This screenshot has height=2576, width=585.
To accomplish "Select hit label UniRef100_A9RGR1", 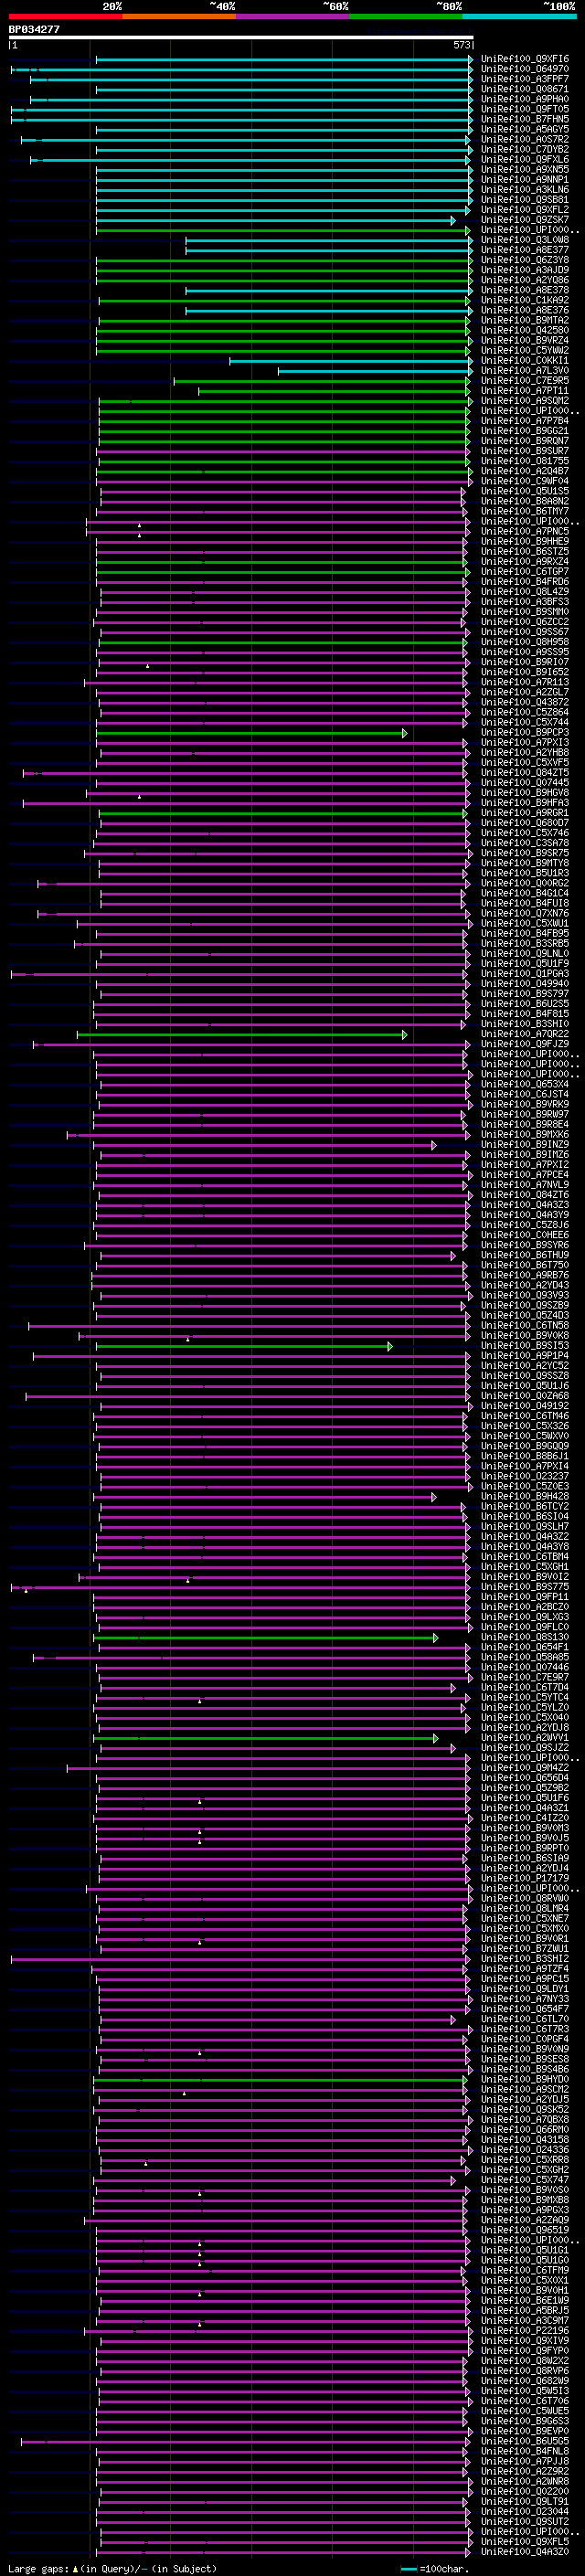I will pyautogui.click(x=524, y=813).
